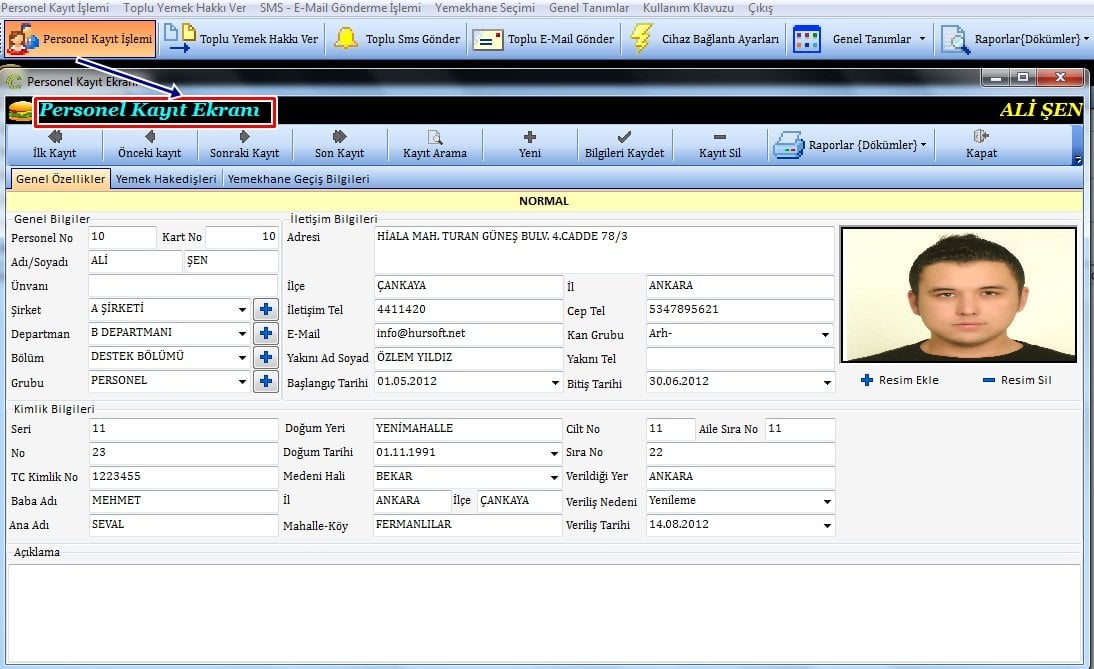
Task: Click into the E-Mail input field
Action: pos(467,334)
